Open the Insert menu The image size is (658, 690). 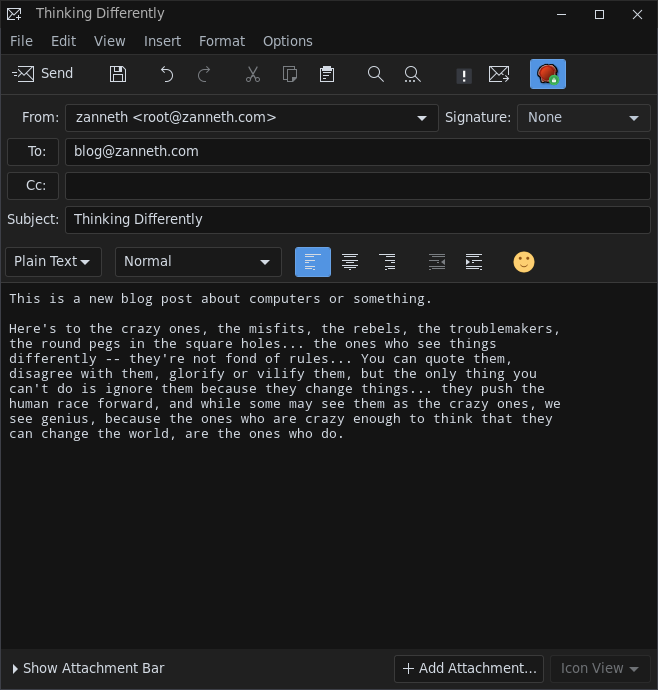pos(162,41)
